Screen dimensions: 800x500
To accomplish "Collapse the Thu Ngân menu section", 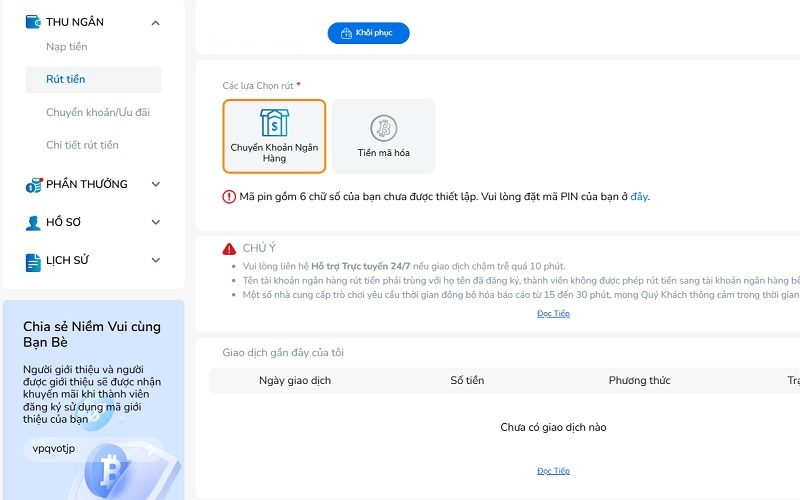I will (155, 22).
